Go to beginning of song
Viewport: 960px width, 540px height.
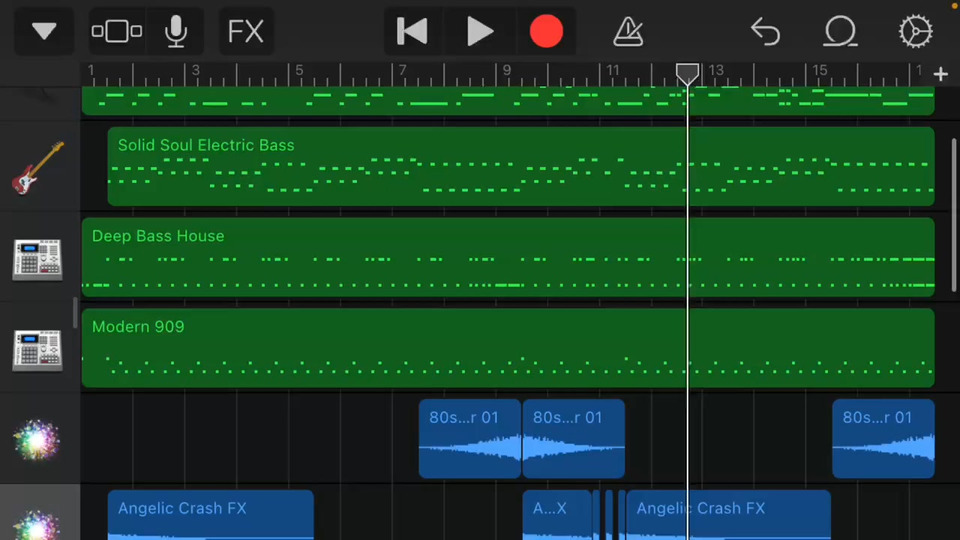[x=412, y=31]
